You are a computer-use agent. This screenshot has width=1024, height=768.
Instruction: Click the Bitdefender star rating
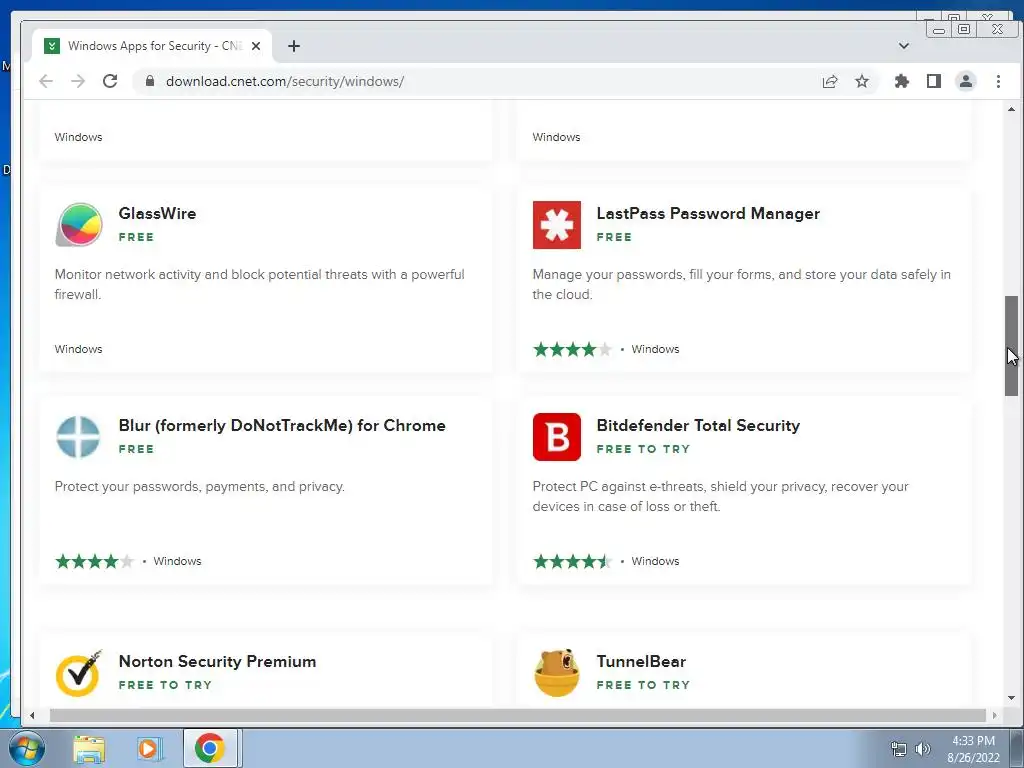pyautogui.click(x=572, y=561)
